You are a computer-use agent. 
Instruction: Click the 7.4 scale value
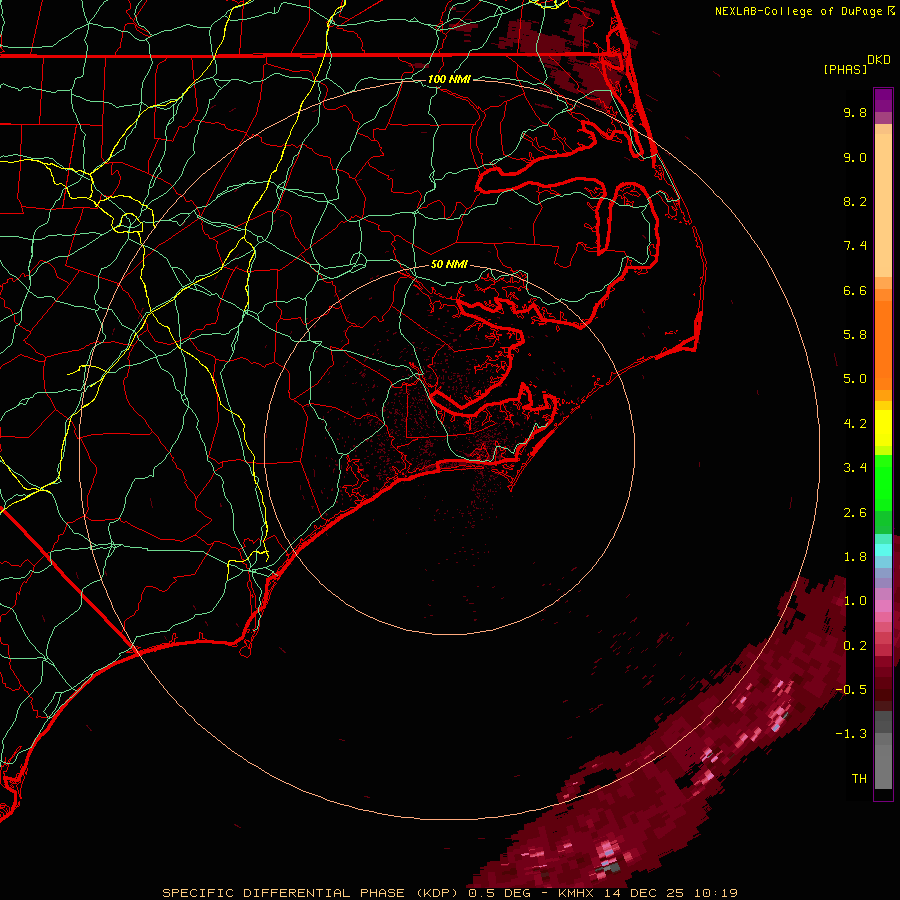point(855,246)
